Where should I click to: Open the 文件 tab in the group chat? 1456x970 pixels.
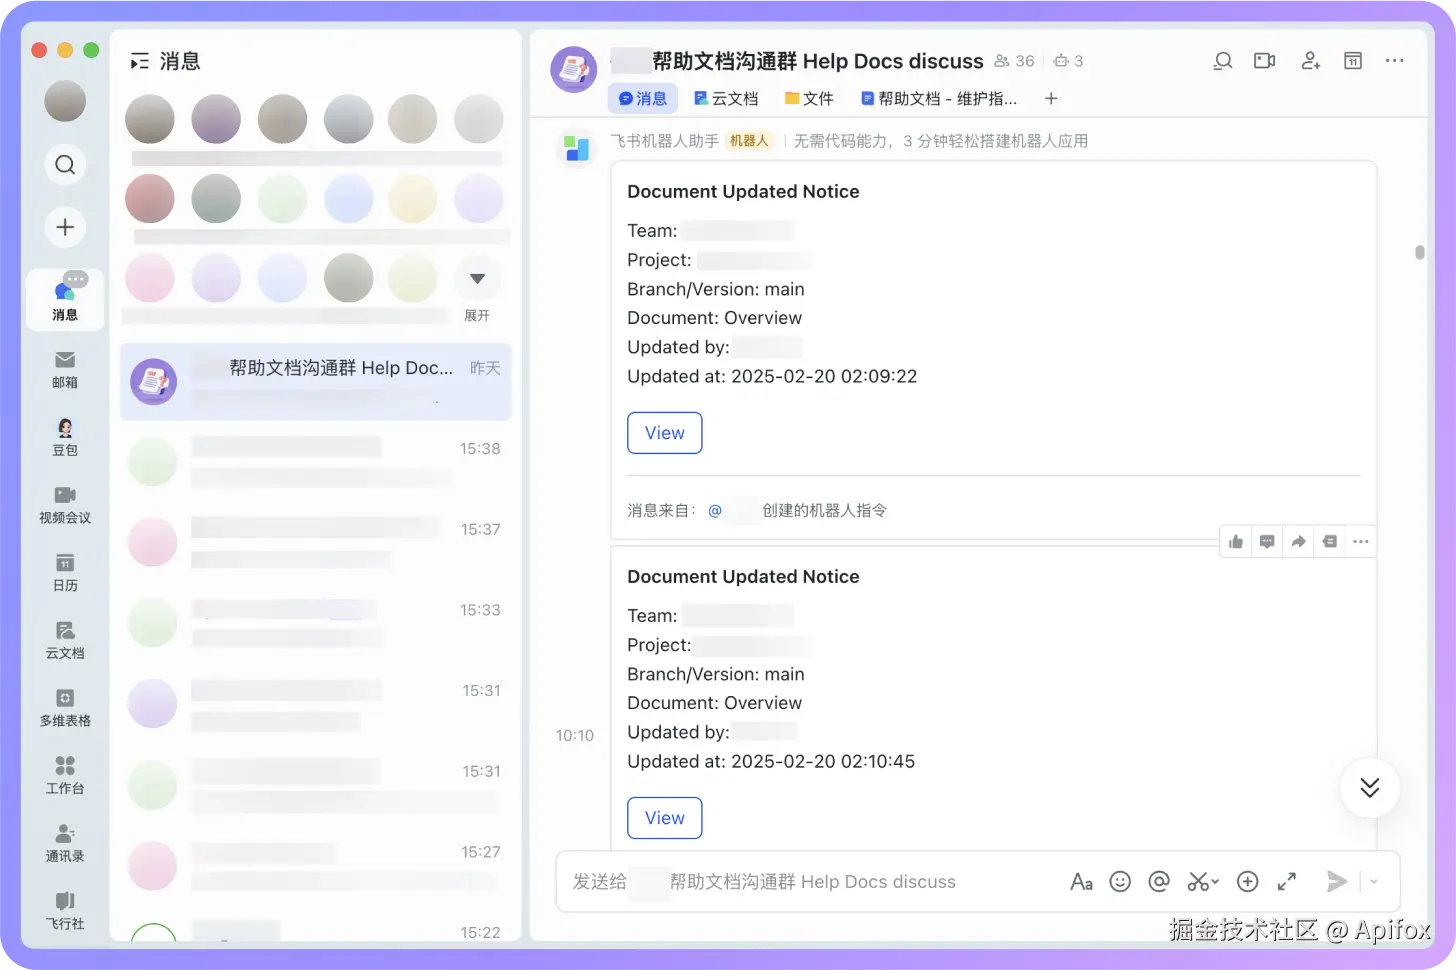[809, 98]
